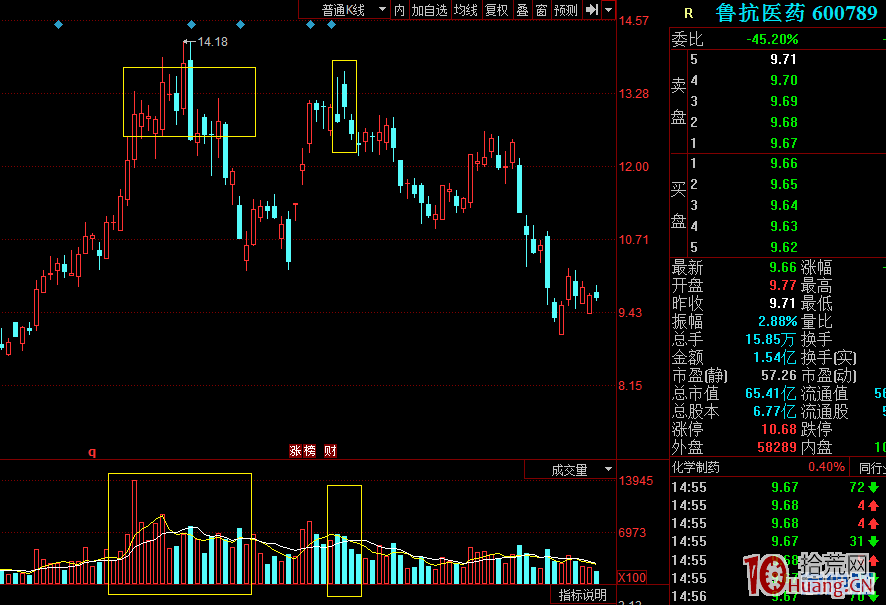This screenshot has height=605, width=886.
Task: Select sell level 5 price 9.71
Action: point(783,59)
